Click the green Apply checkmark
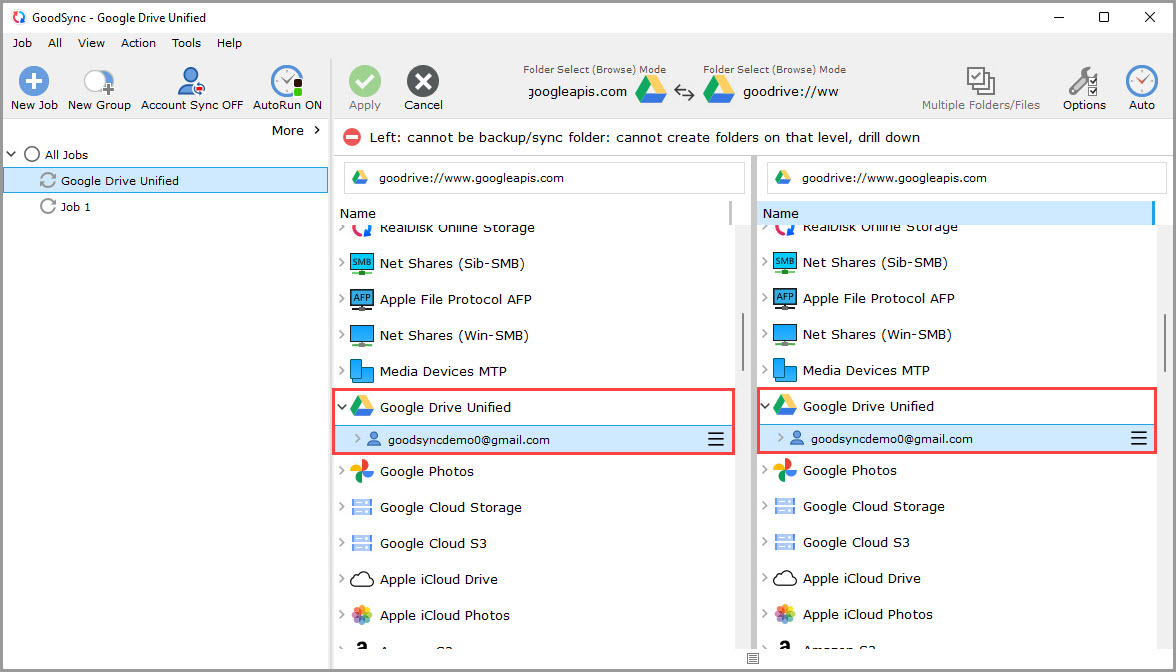1176x672 pixels. pos(364,81)
